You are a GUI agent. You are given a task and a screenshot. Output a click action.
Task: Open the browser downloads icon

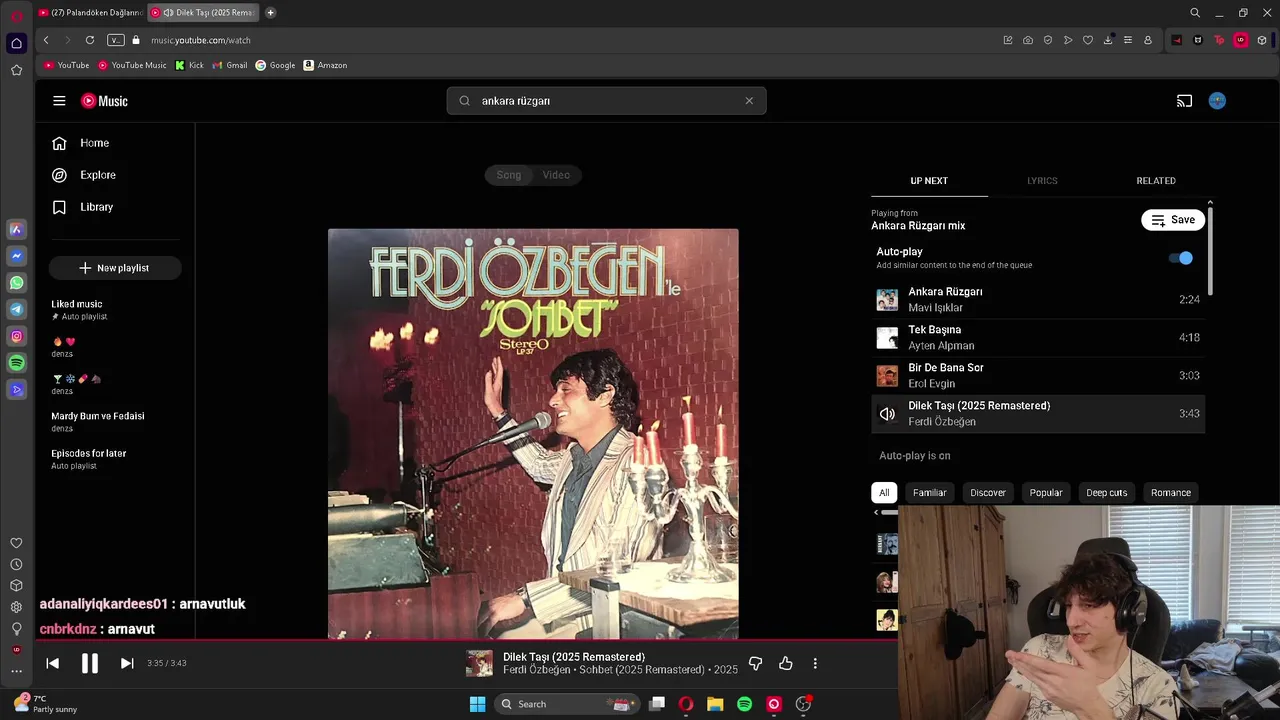[1108, 40]
